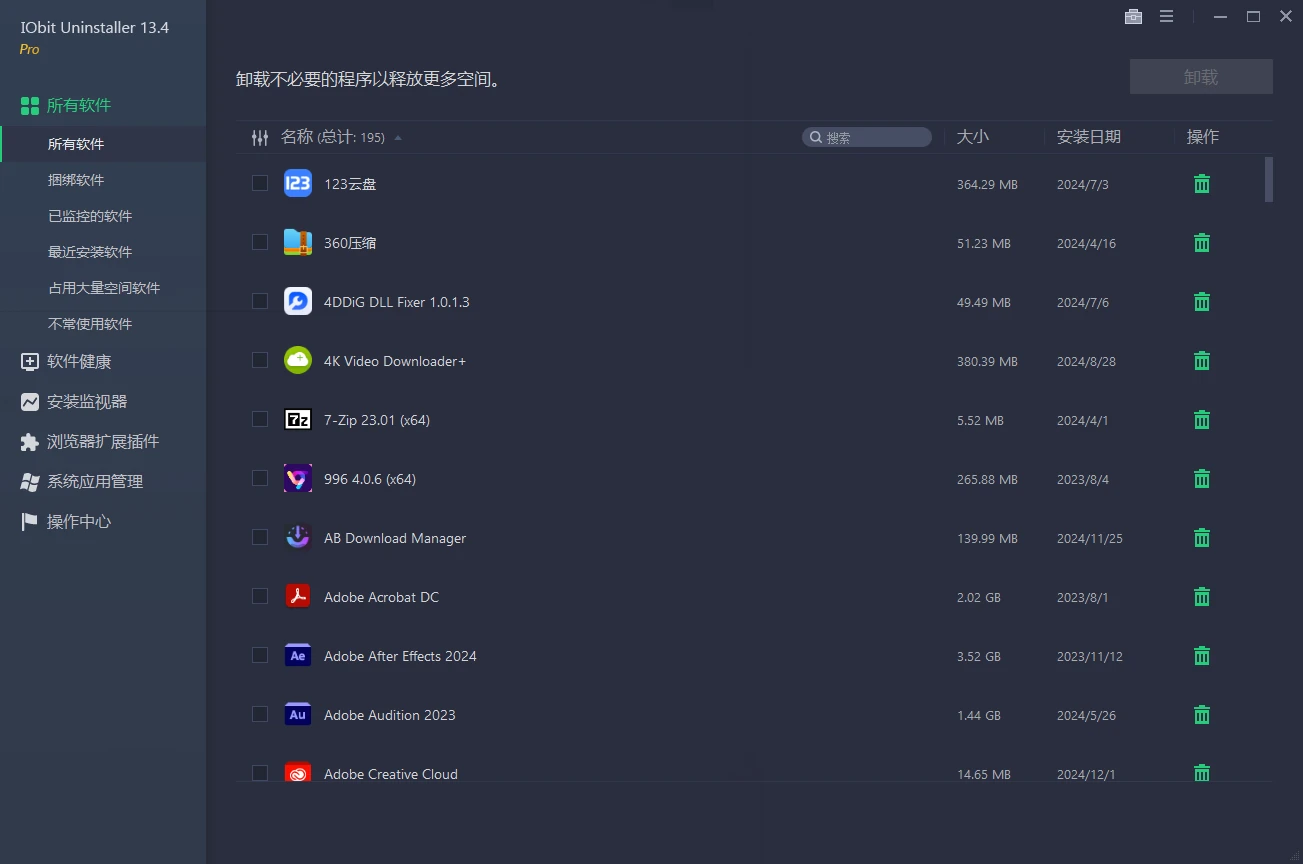Click the 操作 column header
This screenshot has height=864, width=1303.
[x=1203, y=137]
